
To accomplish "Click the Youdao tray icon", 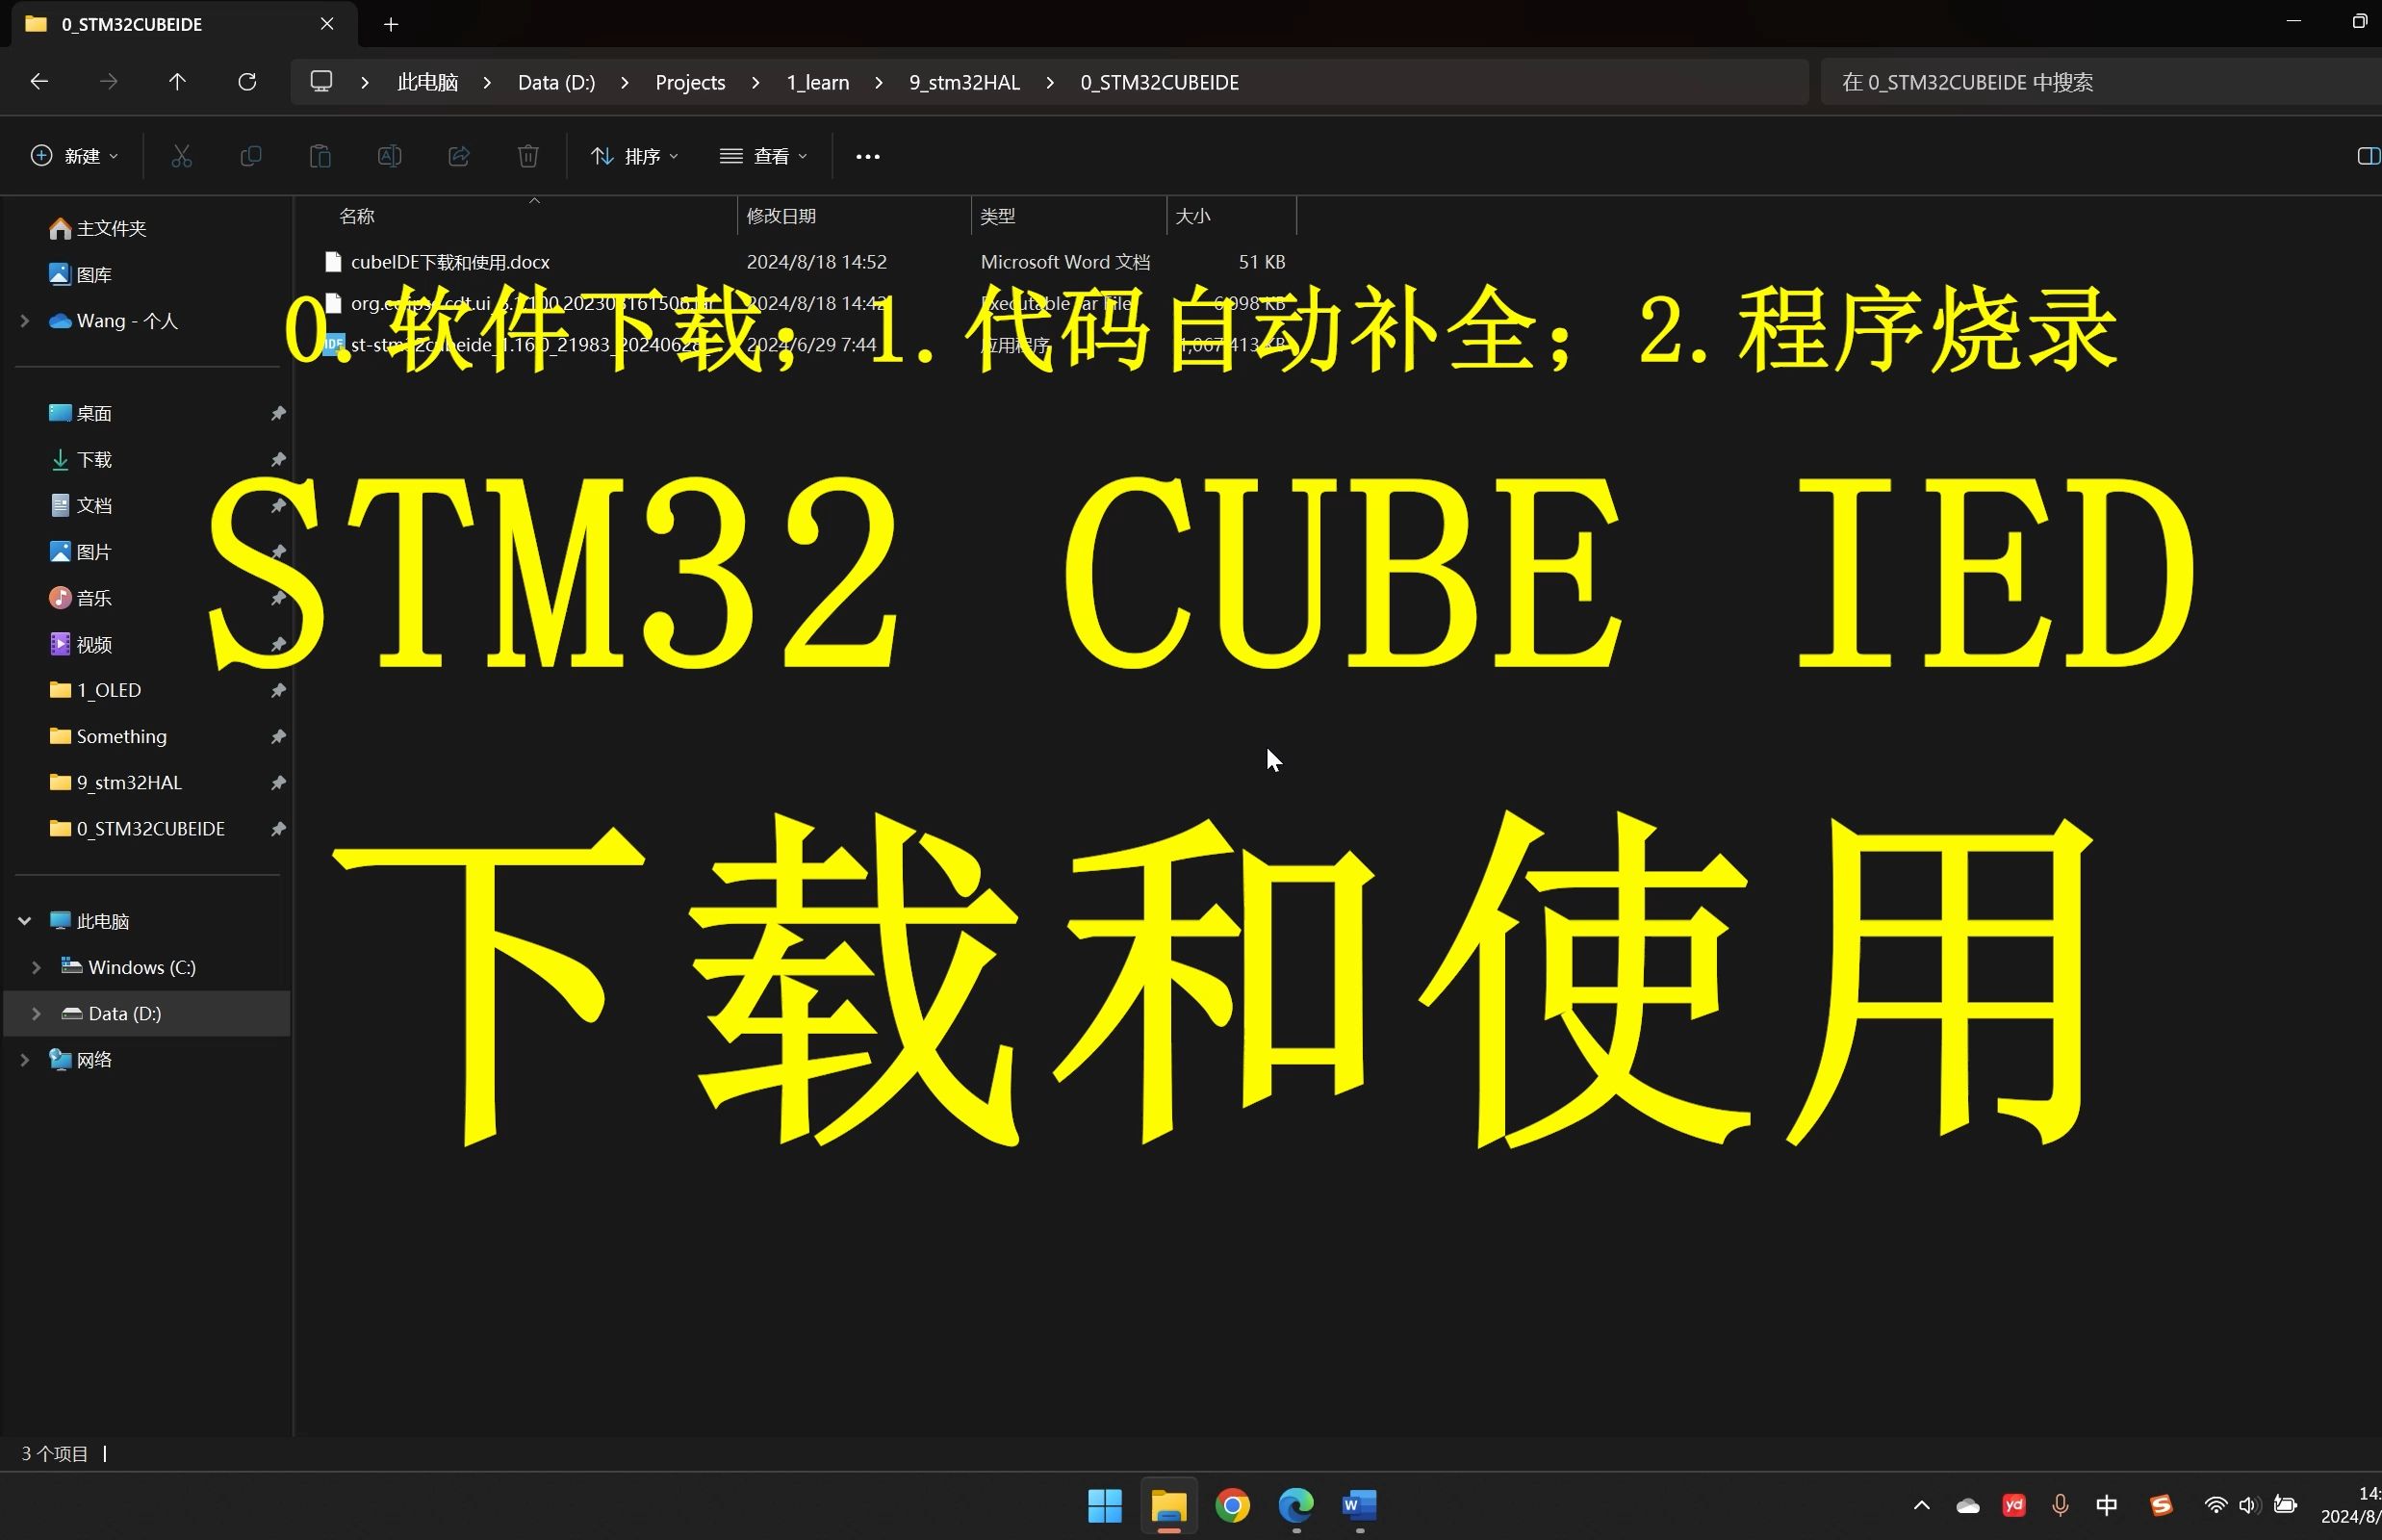I will pos(2014,1505).
